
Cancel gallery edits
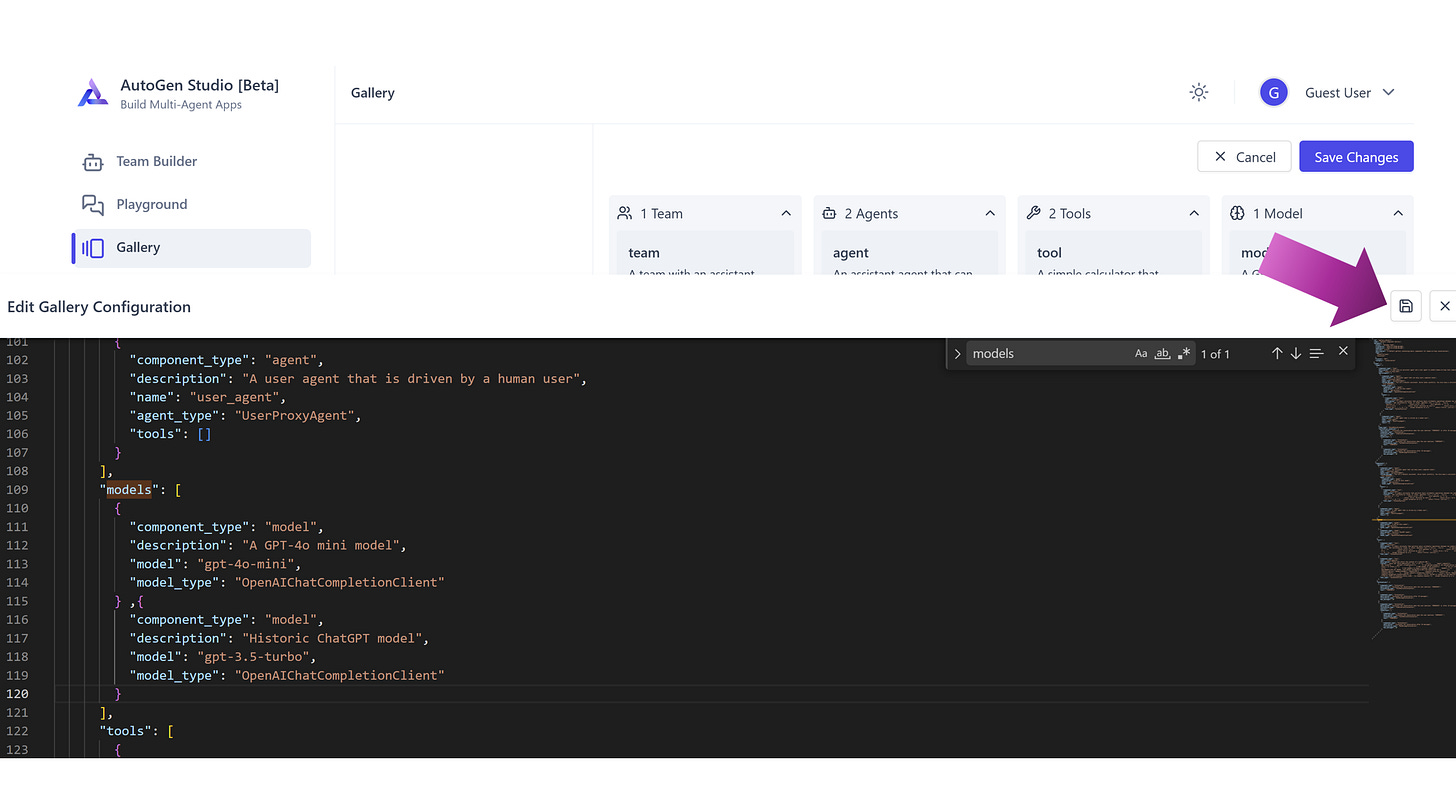pos(1244,156)
